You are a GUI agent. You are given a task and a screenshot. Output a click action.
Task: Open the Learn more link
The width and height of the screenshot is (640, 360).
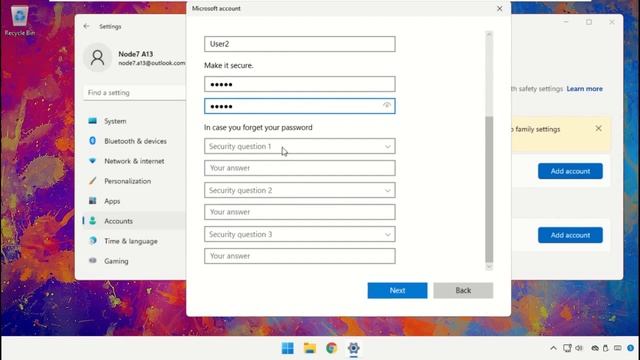tap(584, 89)
